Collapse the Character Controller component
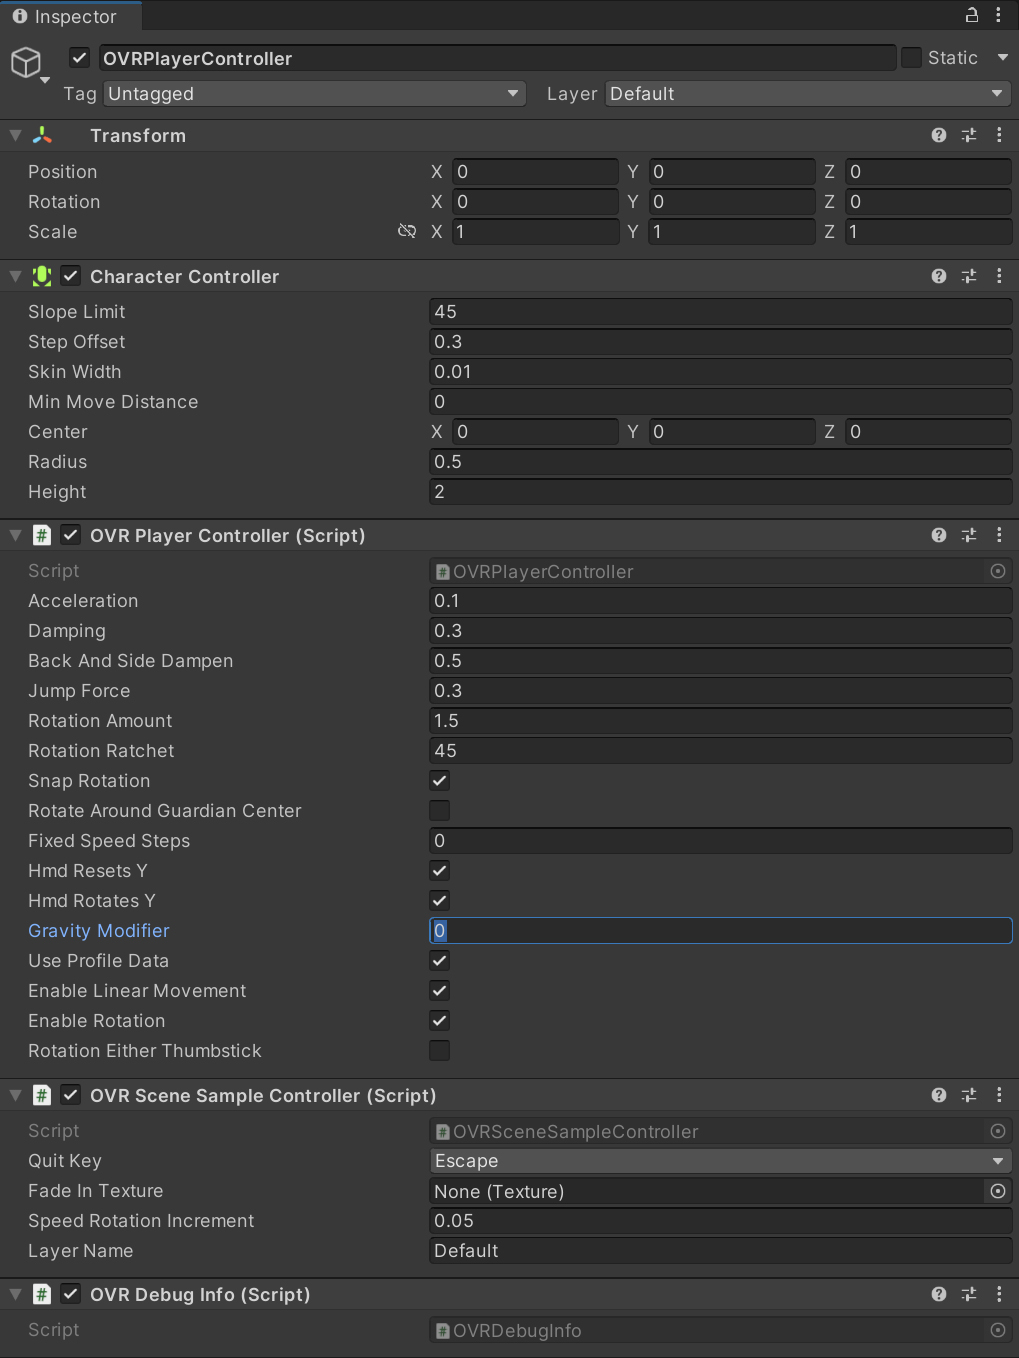 pyautogui.click(x=15, y=276)
